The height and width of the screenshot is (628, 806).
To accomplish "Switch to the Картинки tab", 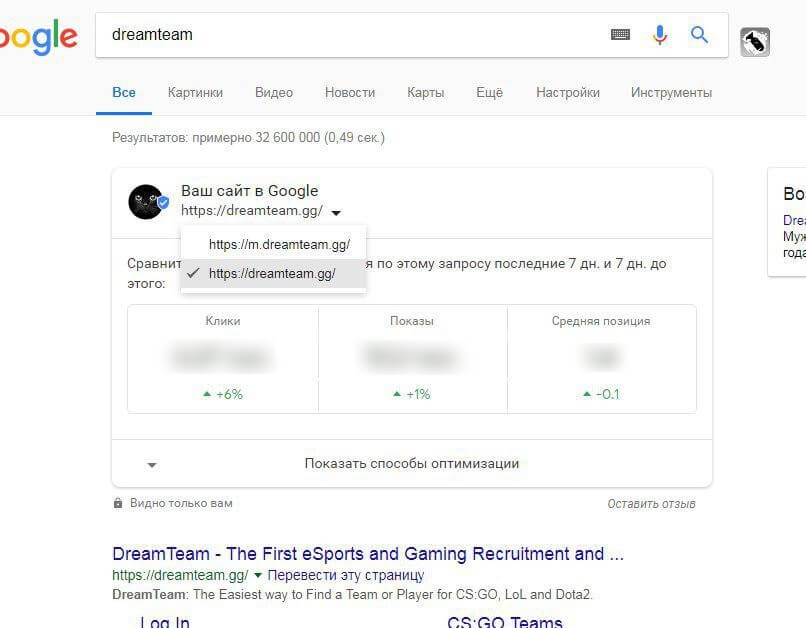I will [195, 93].
